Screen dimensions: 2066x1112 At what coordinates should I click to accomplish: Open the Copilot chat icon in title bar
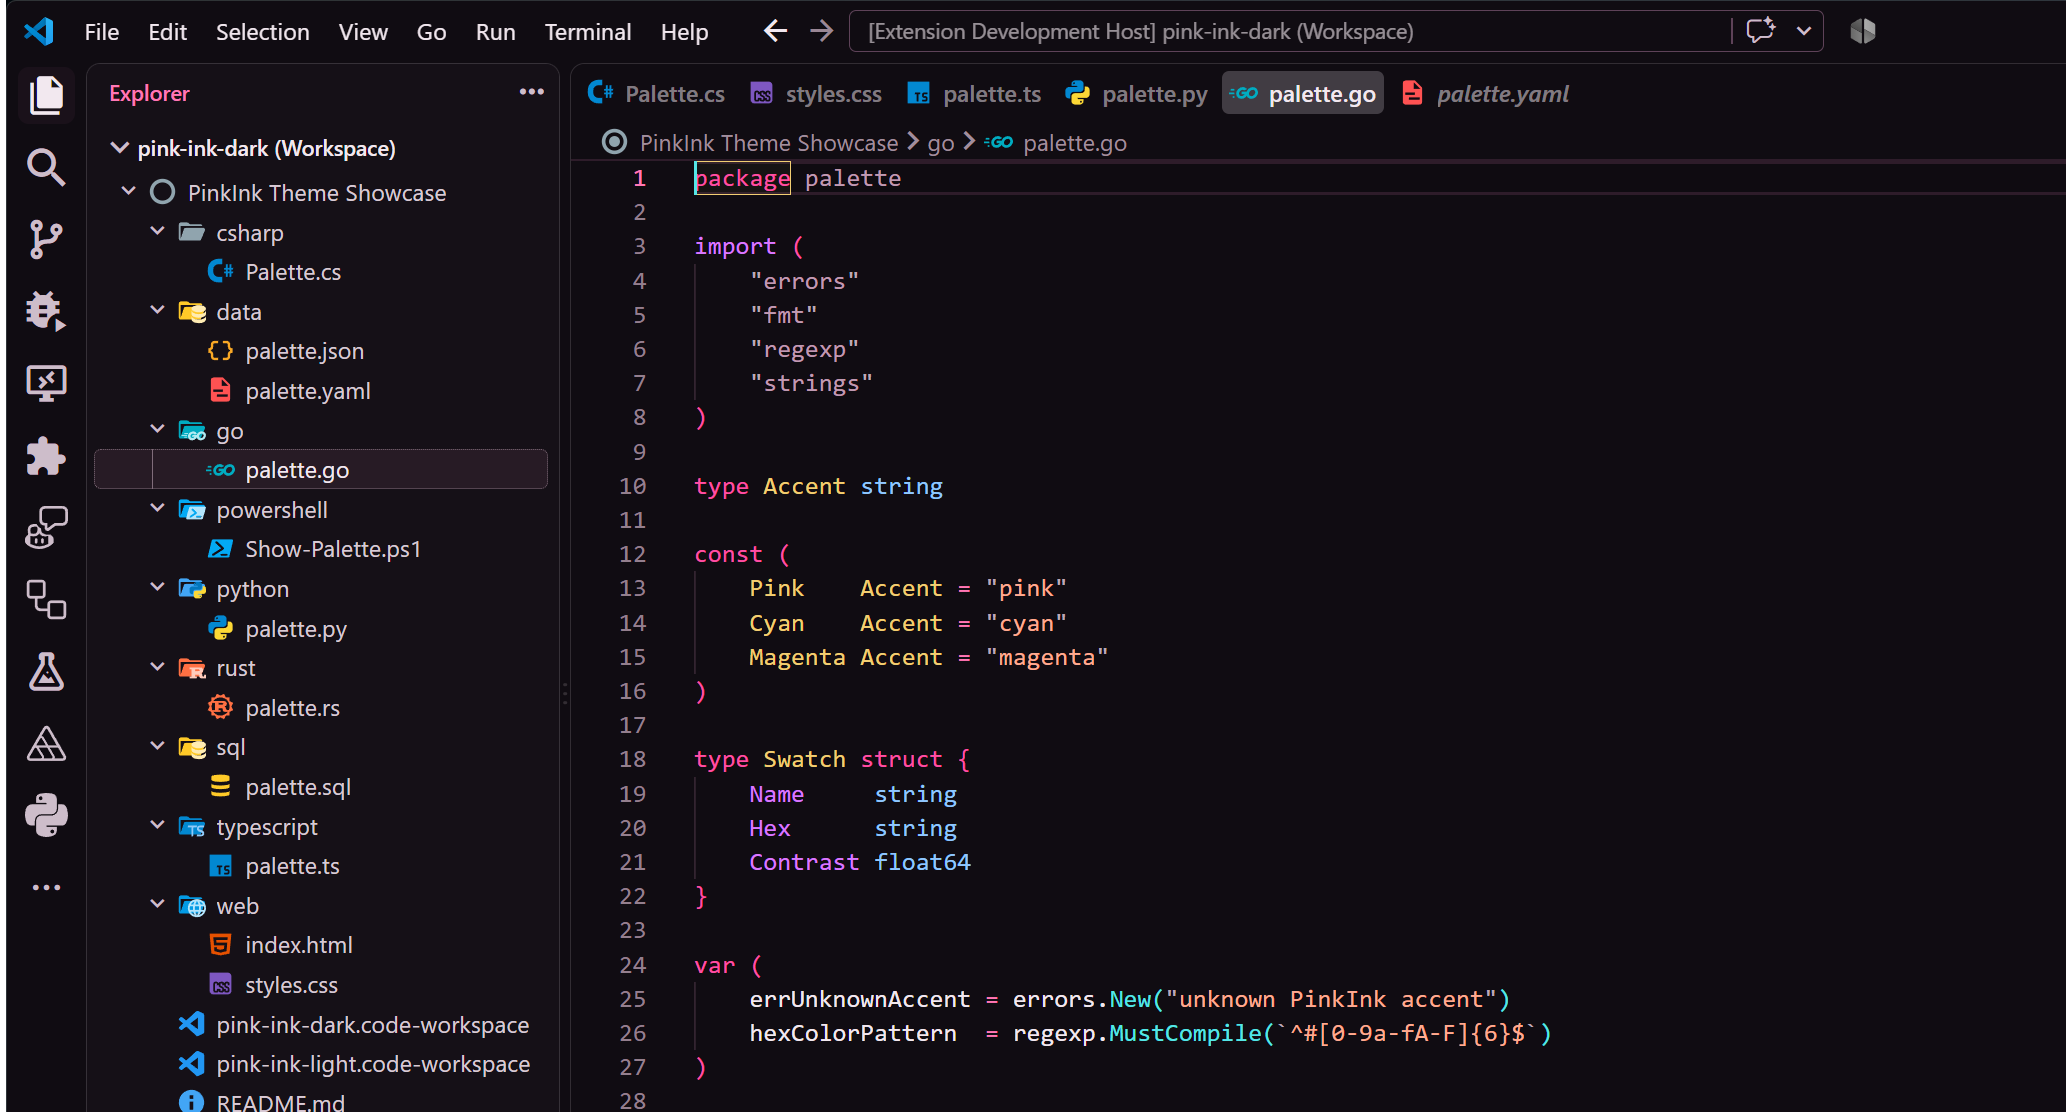tap(1761, 31)
